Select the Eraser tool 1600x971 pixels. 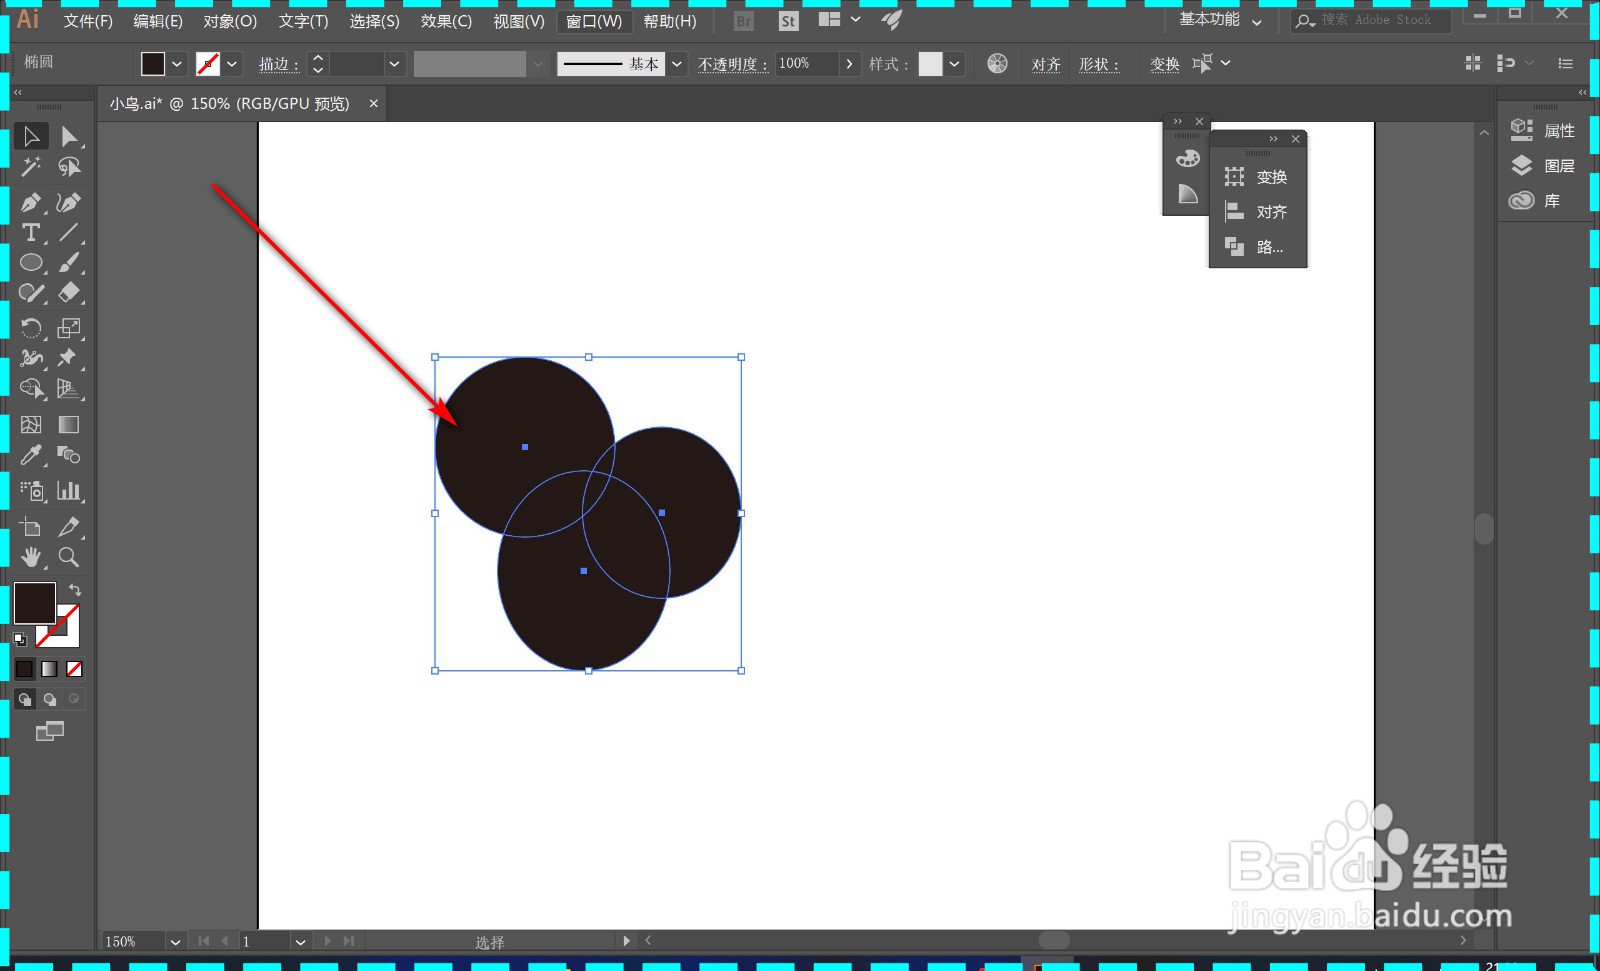(69, 293)
